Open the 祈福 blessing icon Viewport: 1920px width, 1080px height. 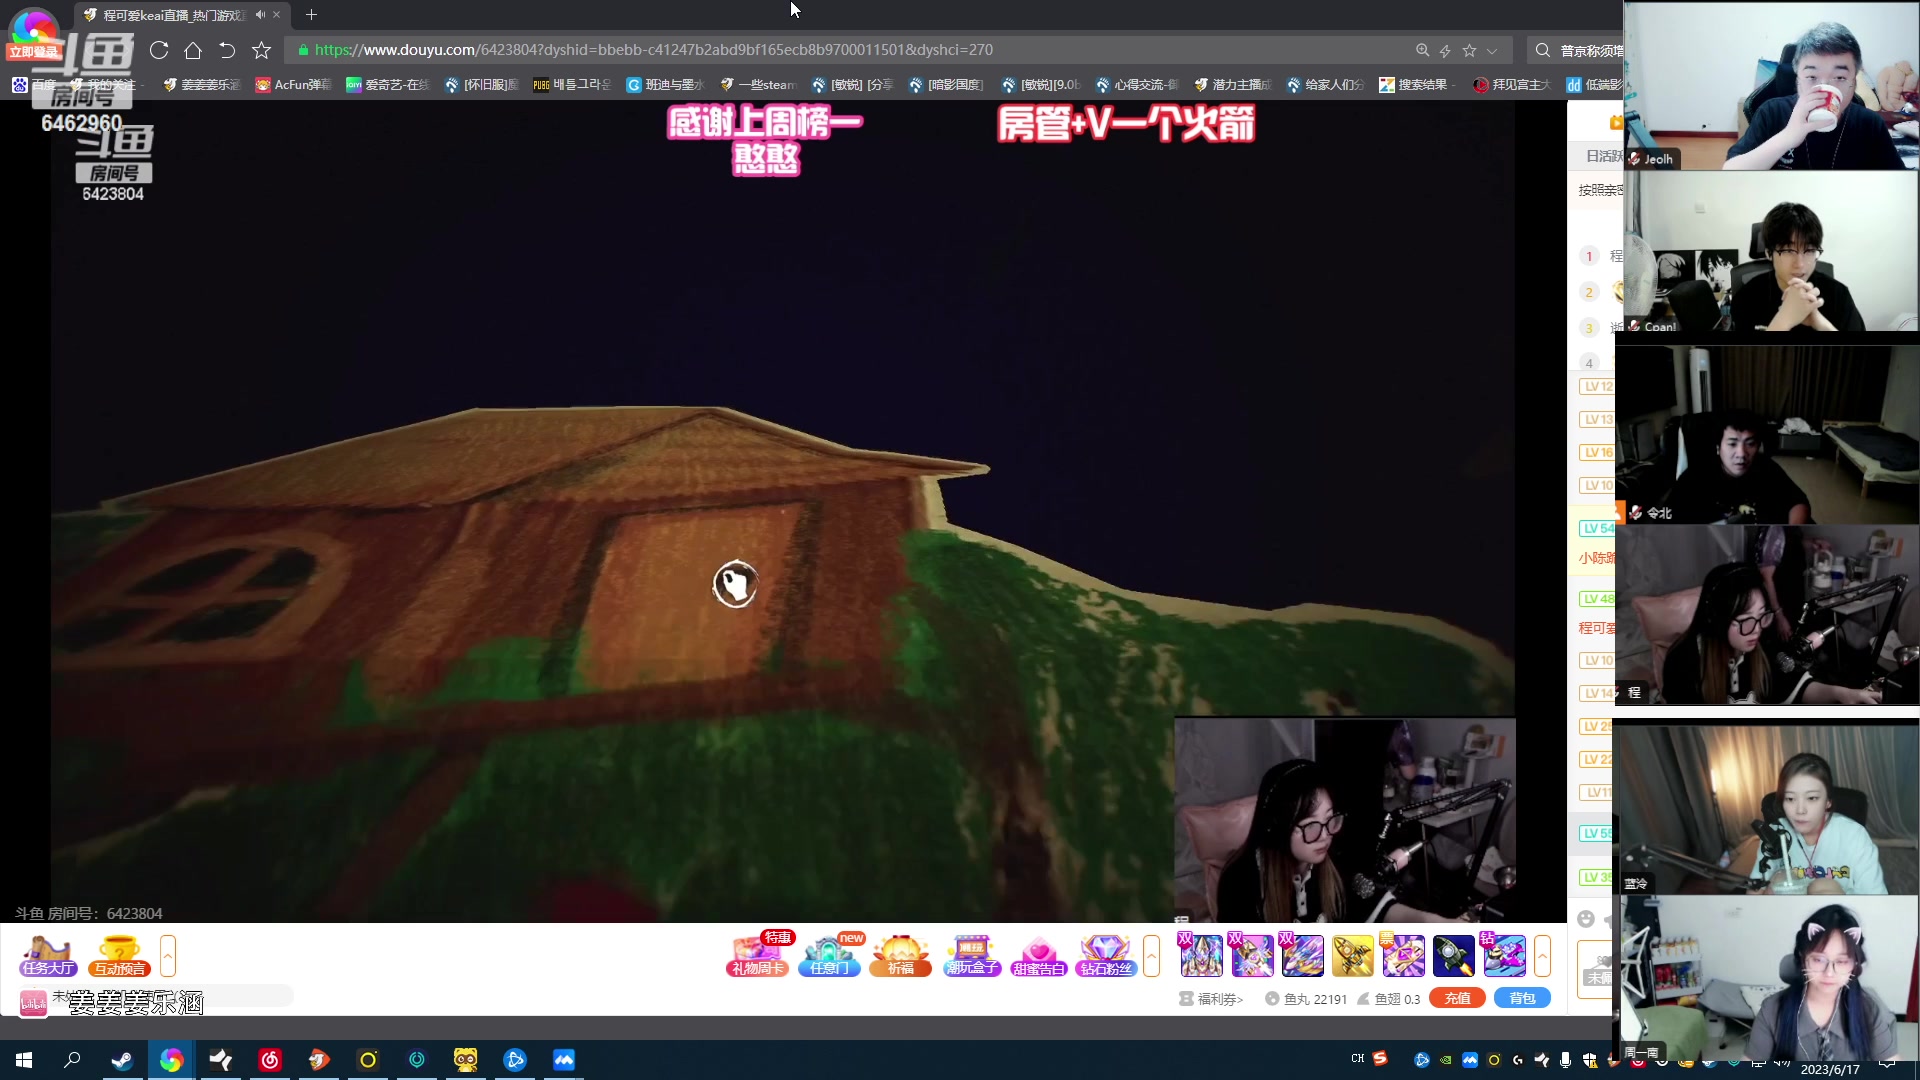pyautogui.click(x=900, y=956)
